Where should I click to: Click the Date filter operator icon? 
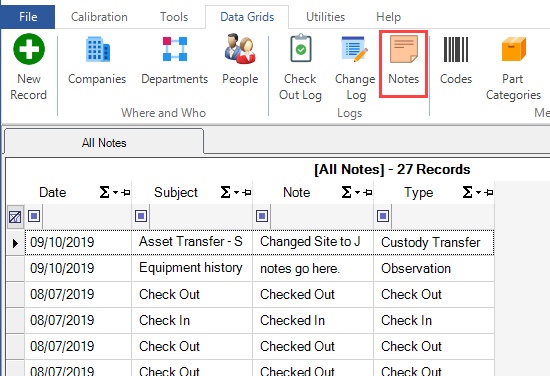pos(34,216)
